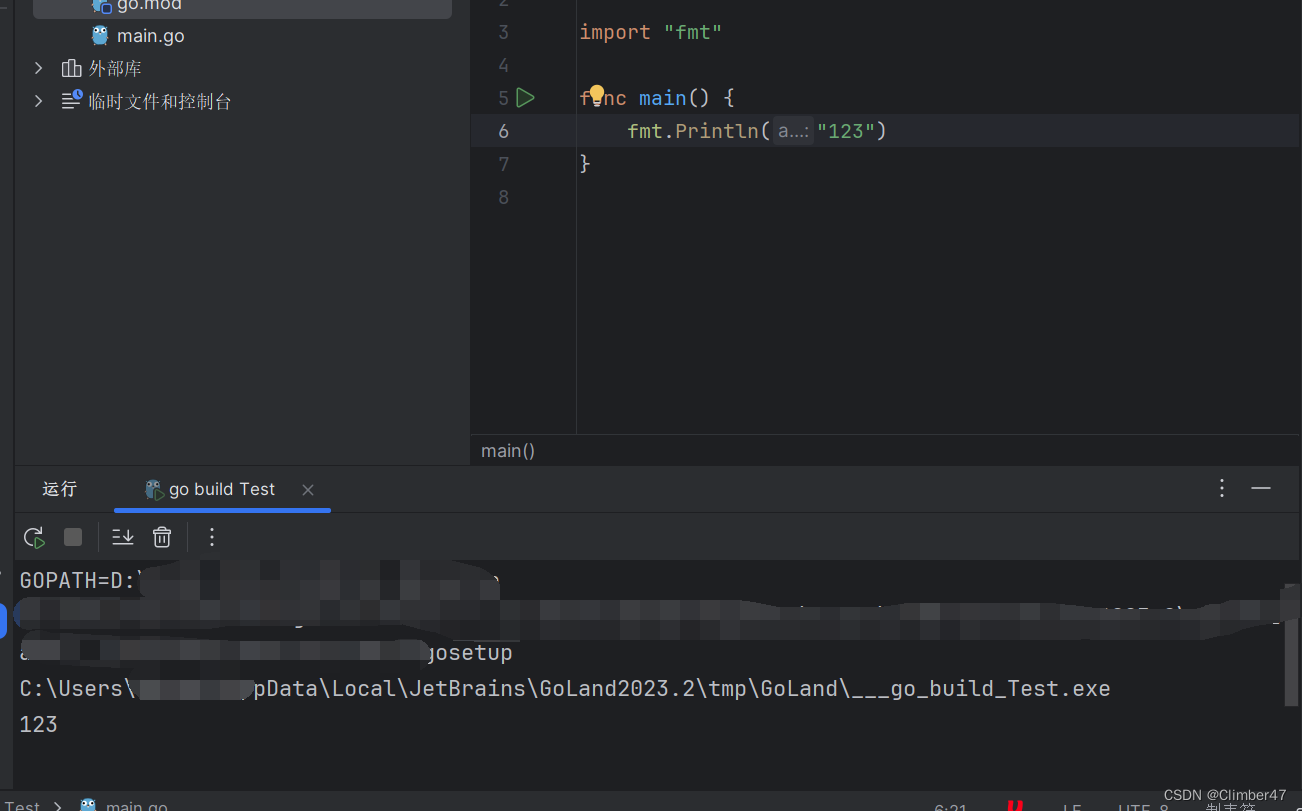Rerun the go build Test configuration
Viewport: 1302px width, 811px height.
pyautogui.click(x=34, y=537)
